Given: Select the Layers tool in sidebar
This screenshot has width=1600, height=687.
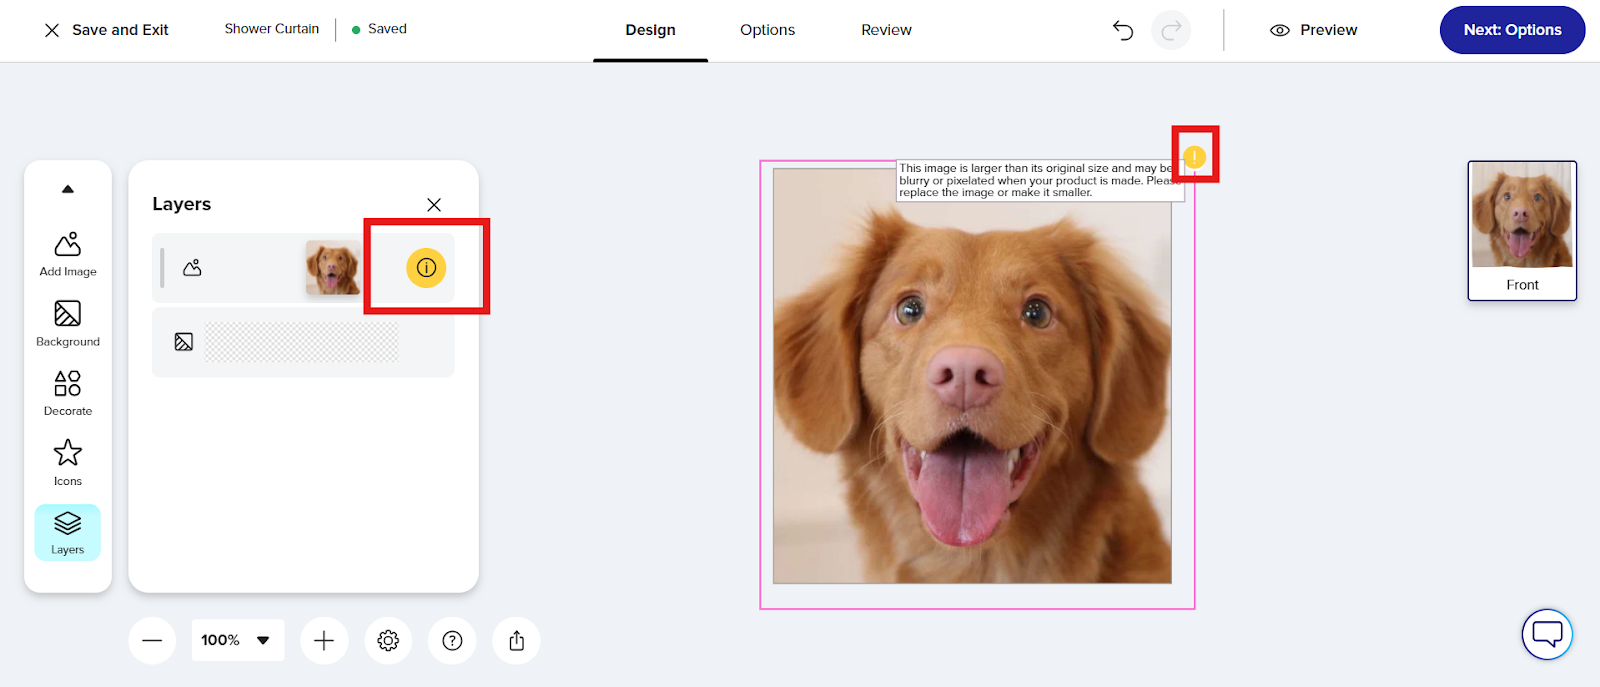Looking at the screenshot, I should coord(68,532).
